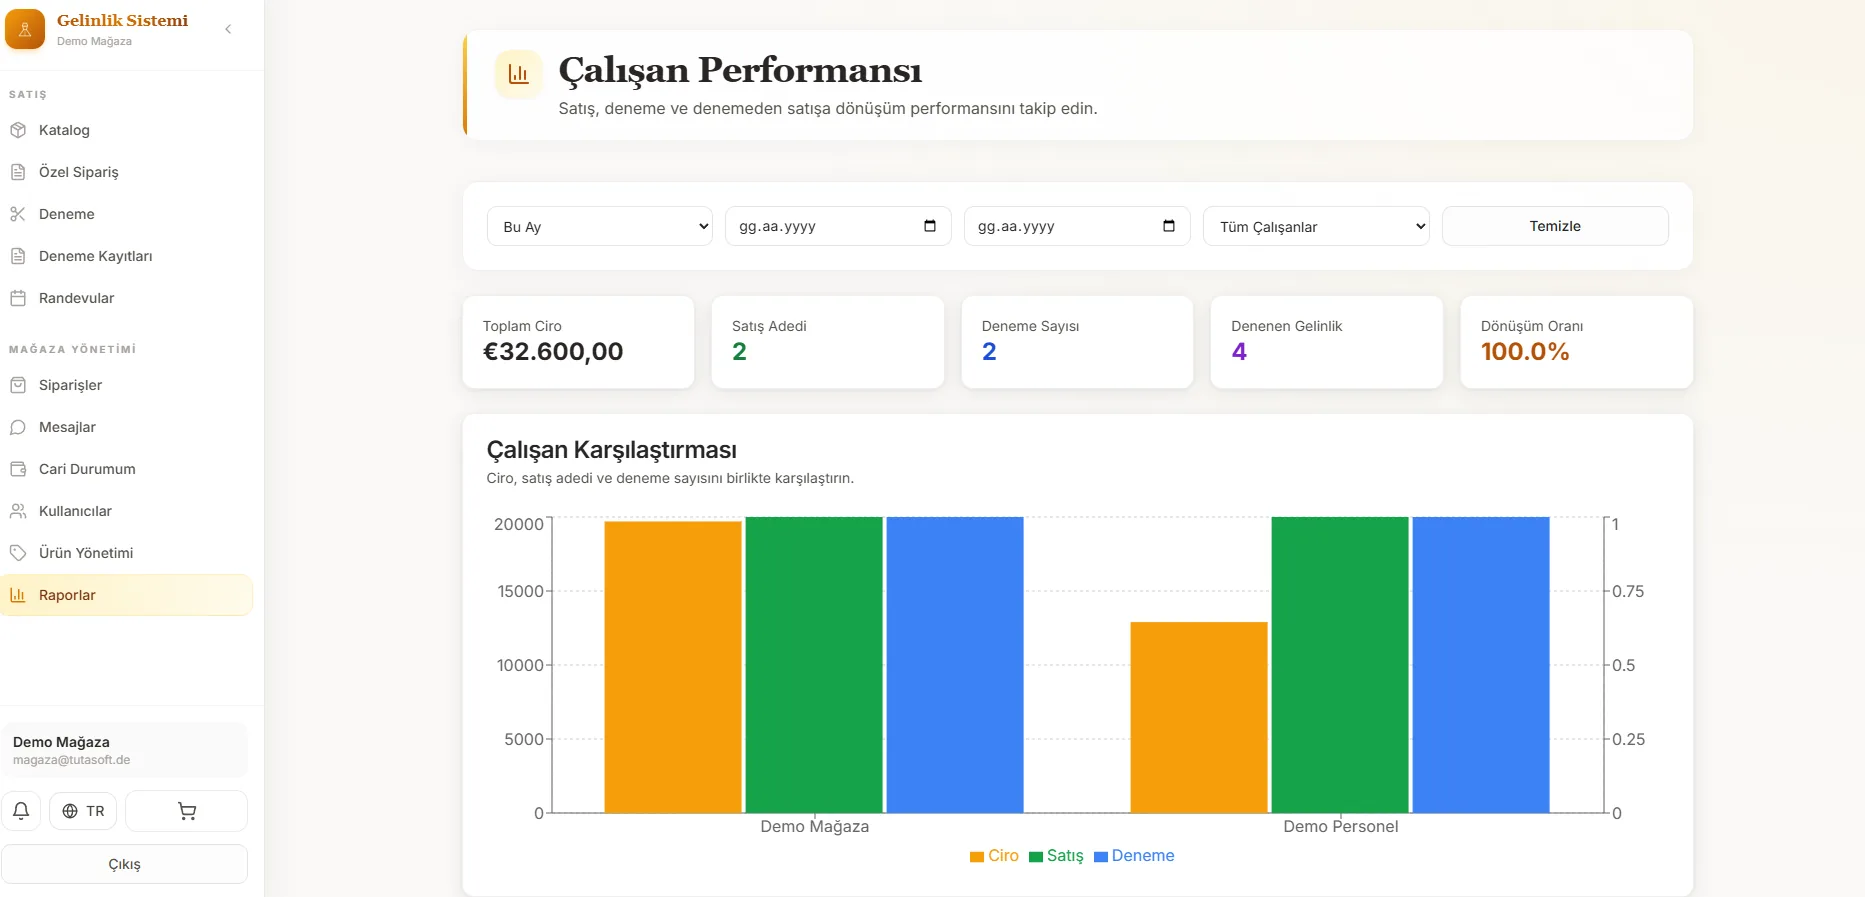
Task: Click the Gelinlik Sistemi logo icon
Action: [25, 29]
